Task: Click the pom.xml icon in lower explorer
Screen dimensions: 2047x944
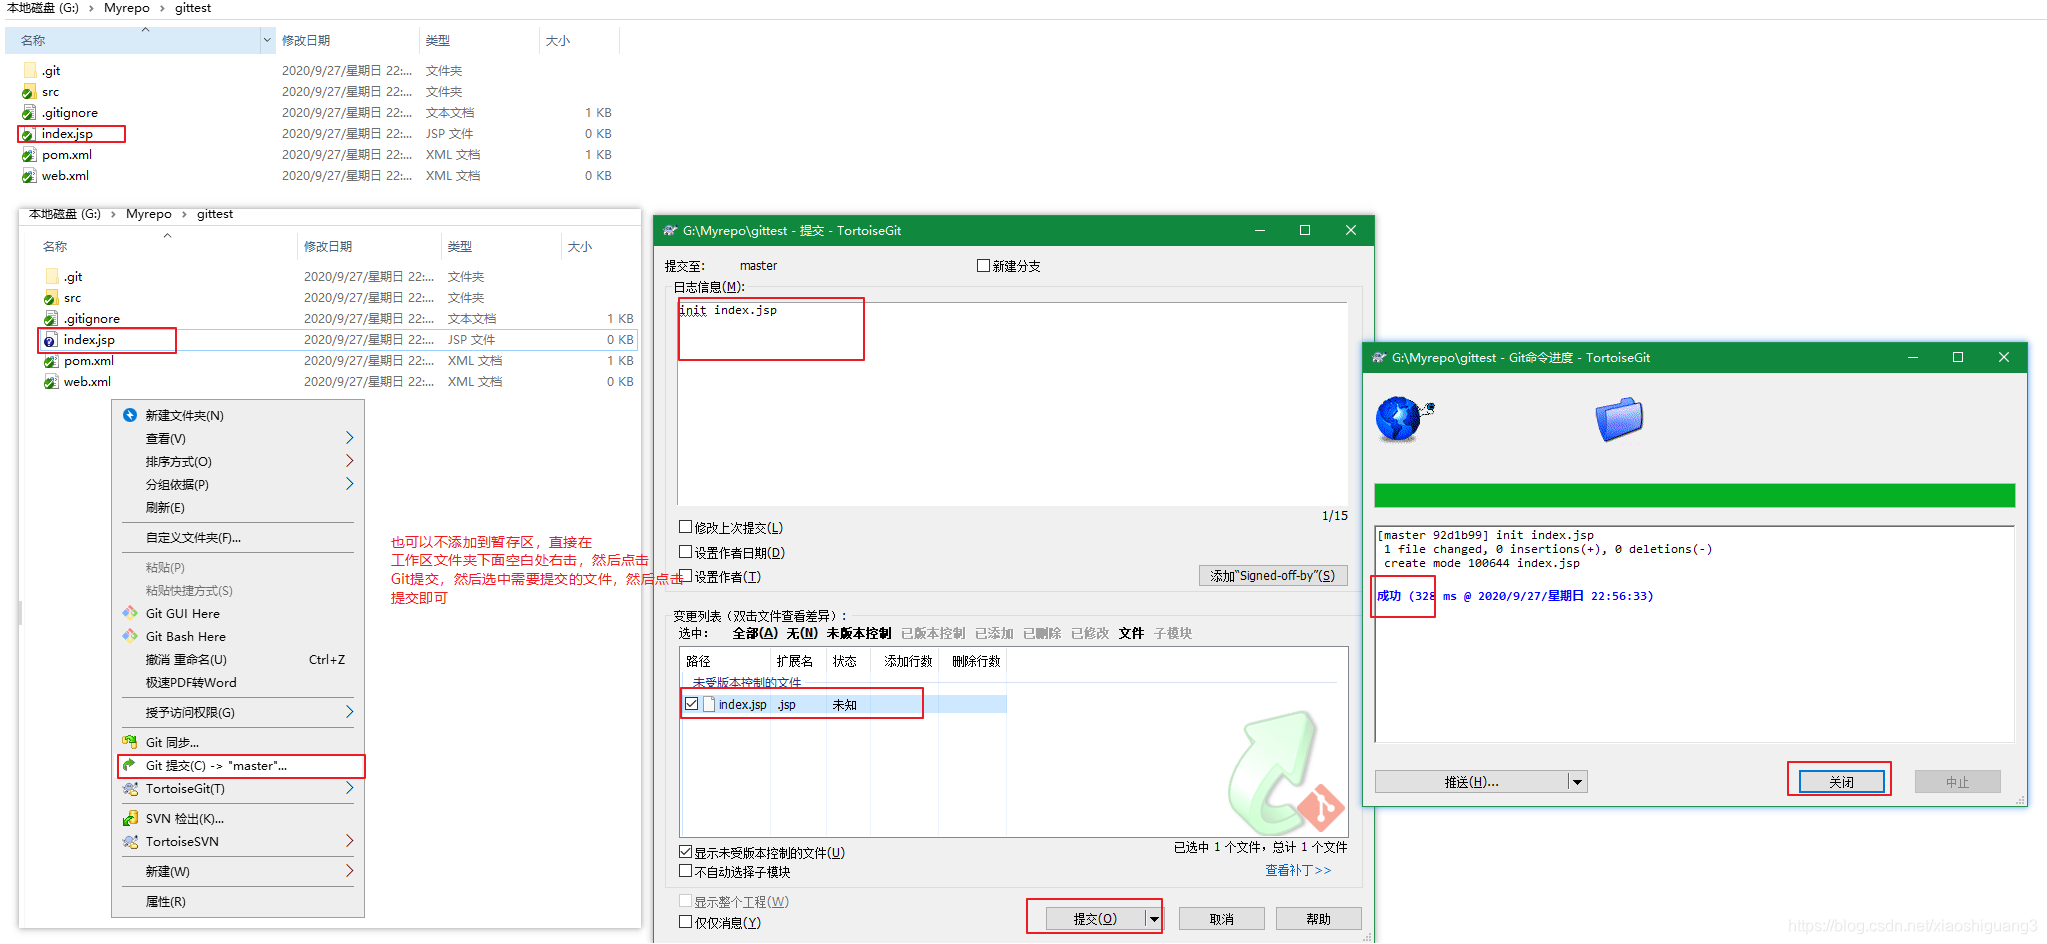Action: point(51,361)
